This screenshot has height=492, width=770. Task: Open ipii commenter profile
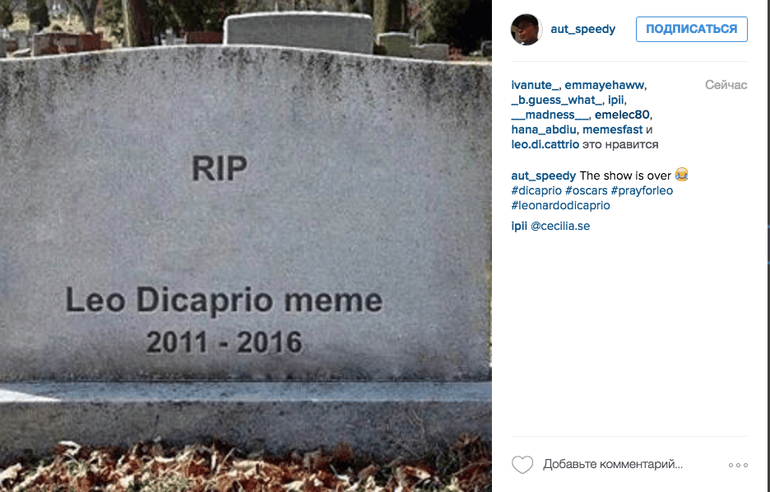tap(519, 226)
